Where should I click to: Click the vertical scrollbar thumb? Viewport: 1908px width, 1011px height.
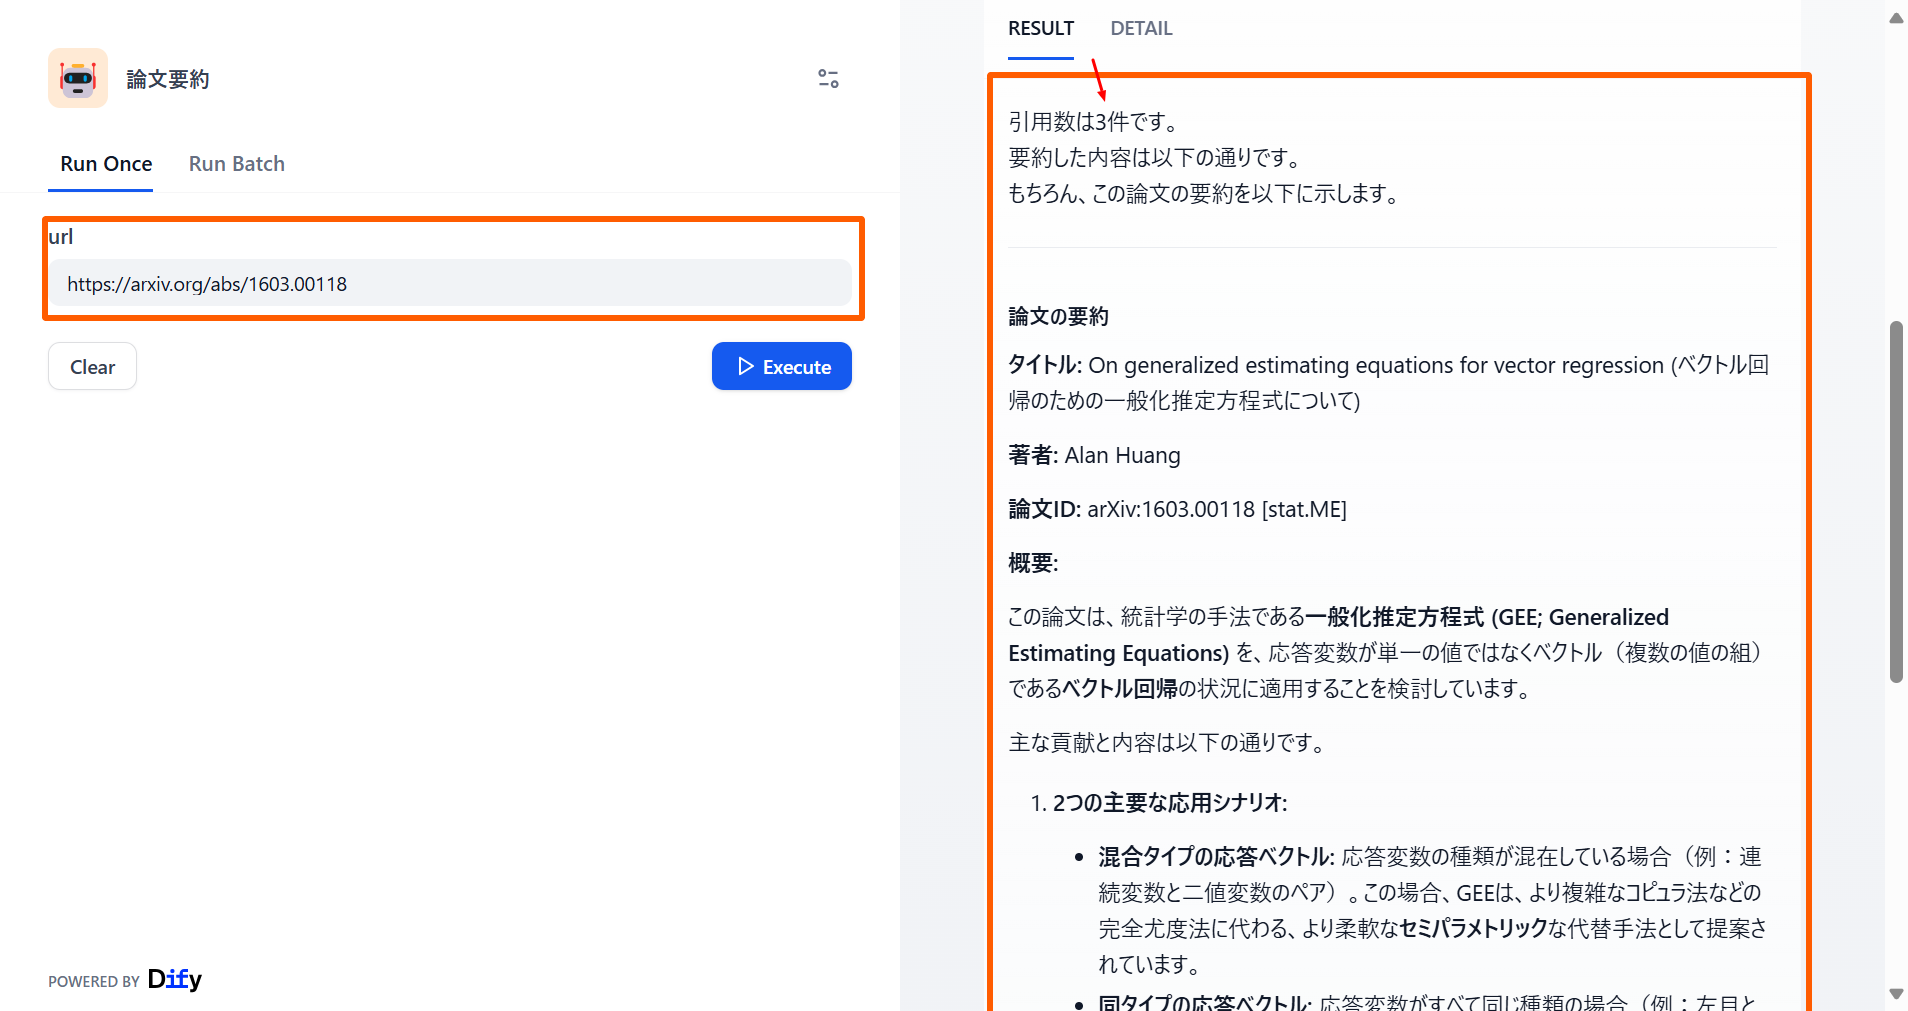[x=1896, y=500]
